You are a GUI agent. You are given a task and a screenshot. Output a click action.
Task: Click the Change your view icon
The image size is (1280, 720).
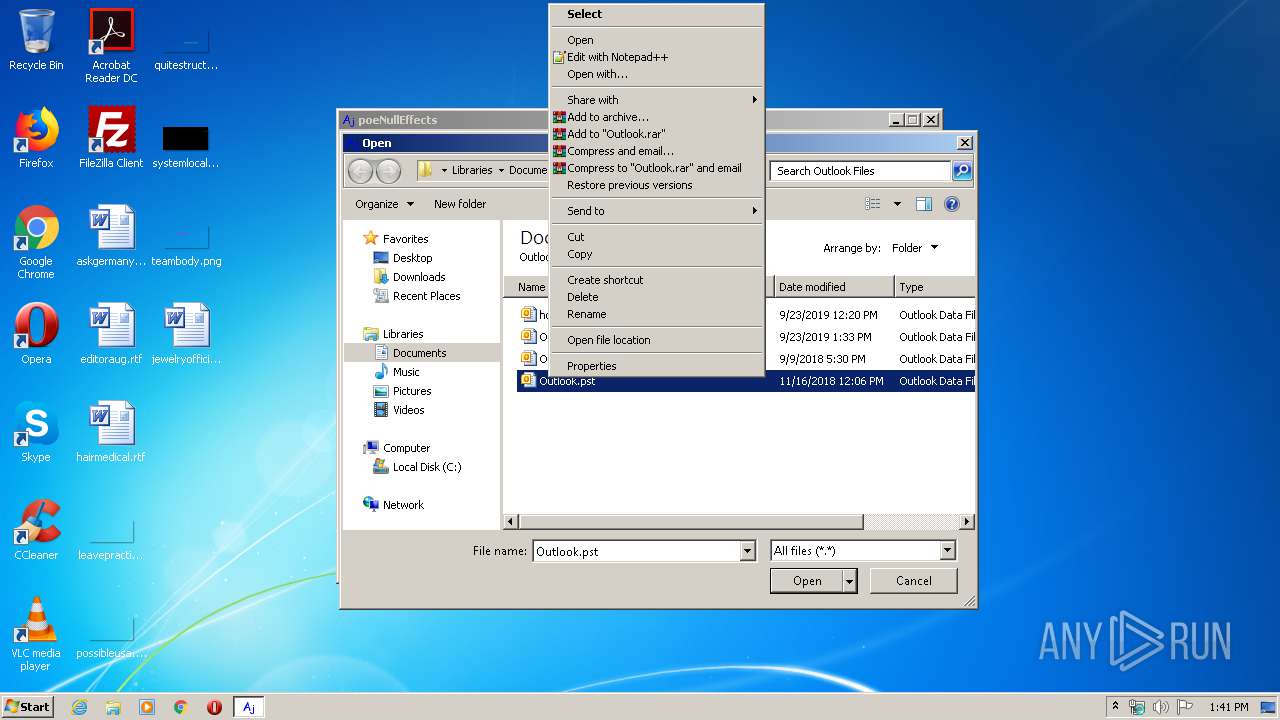pyautogui.click(x=873, y=204)
